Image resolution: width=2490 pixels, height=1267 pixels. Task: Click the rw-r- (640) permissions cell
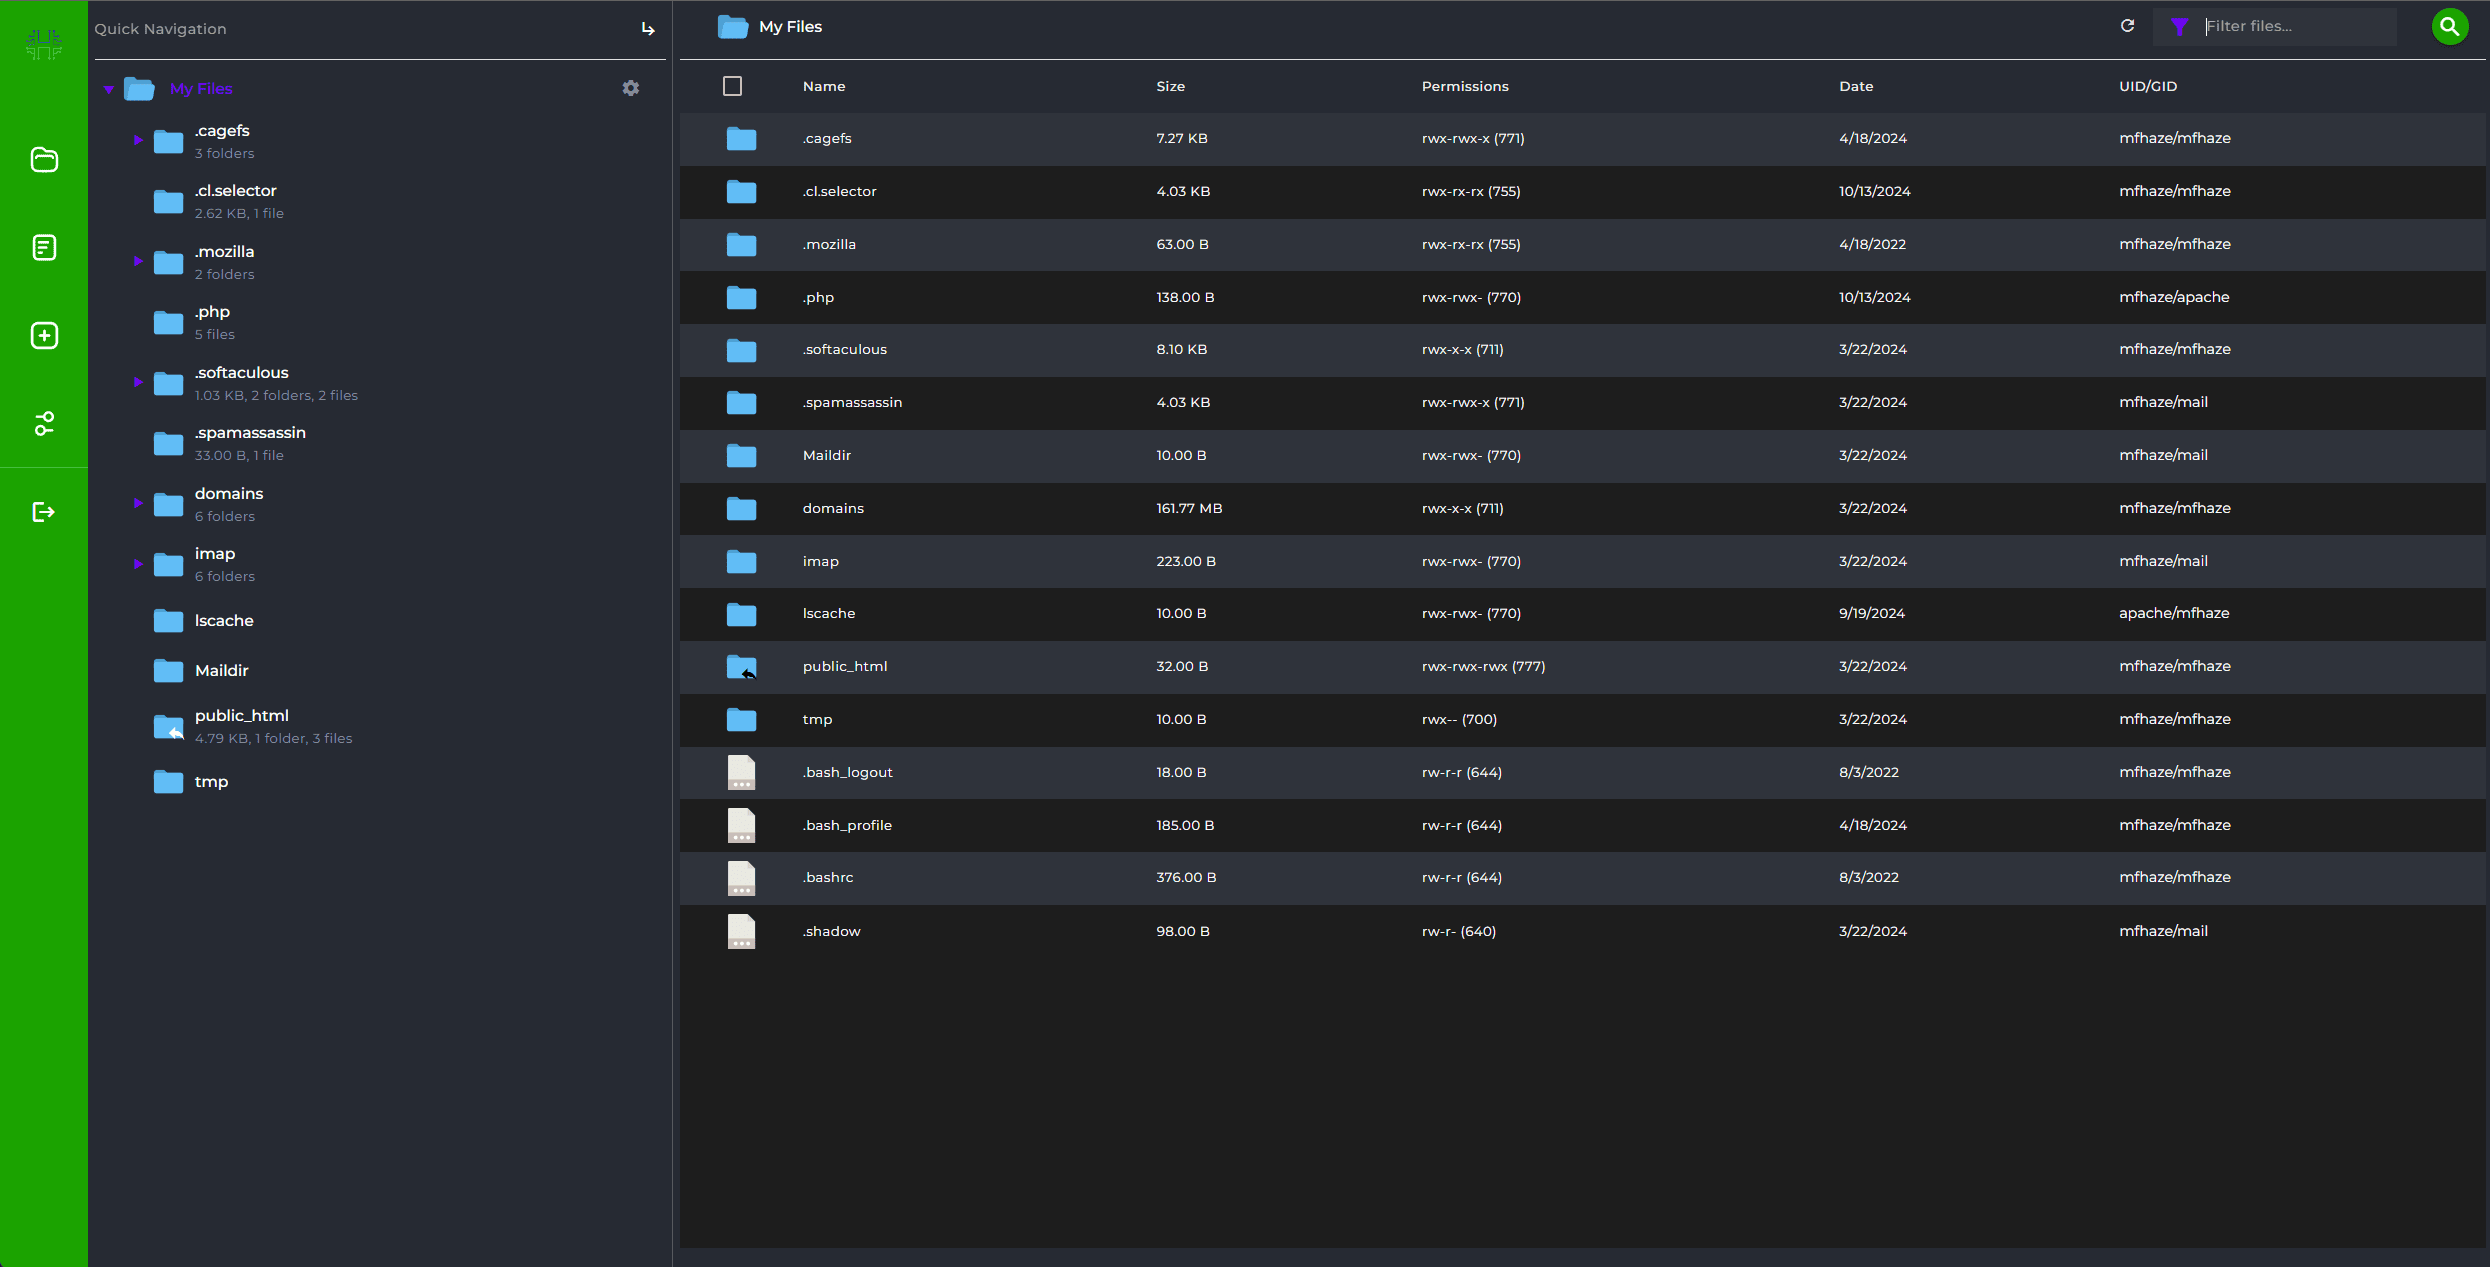1459,932
